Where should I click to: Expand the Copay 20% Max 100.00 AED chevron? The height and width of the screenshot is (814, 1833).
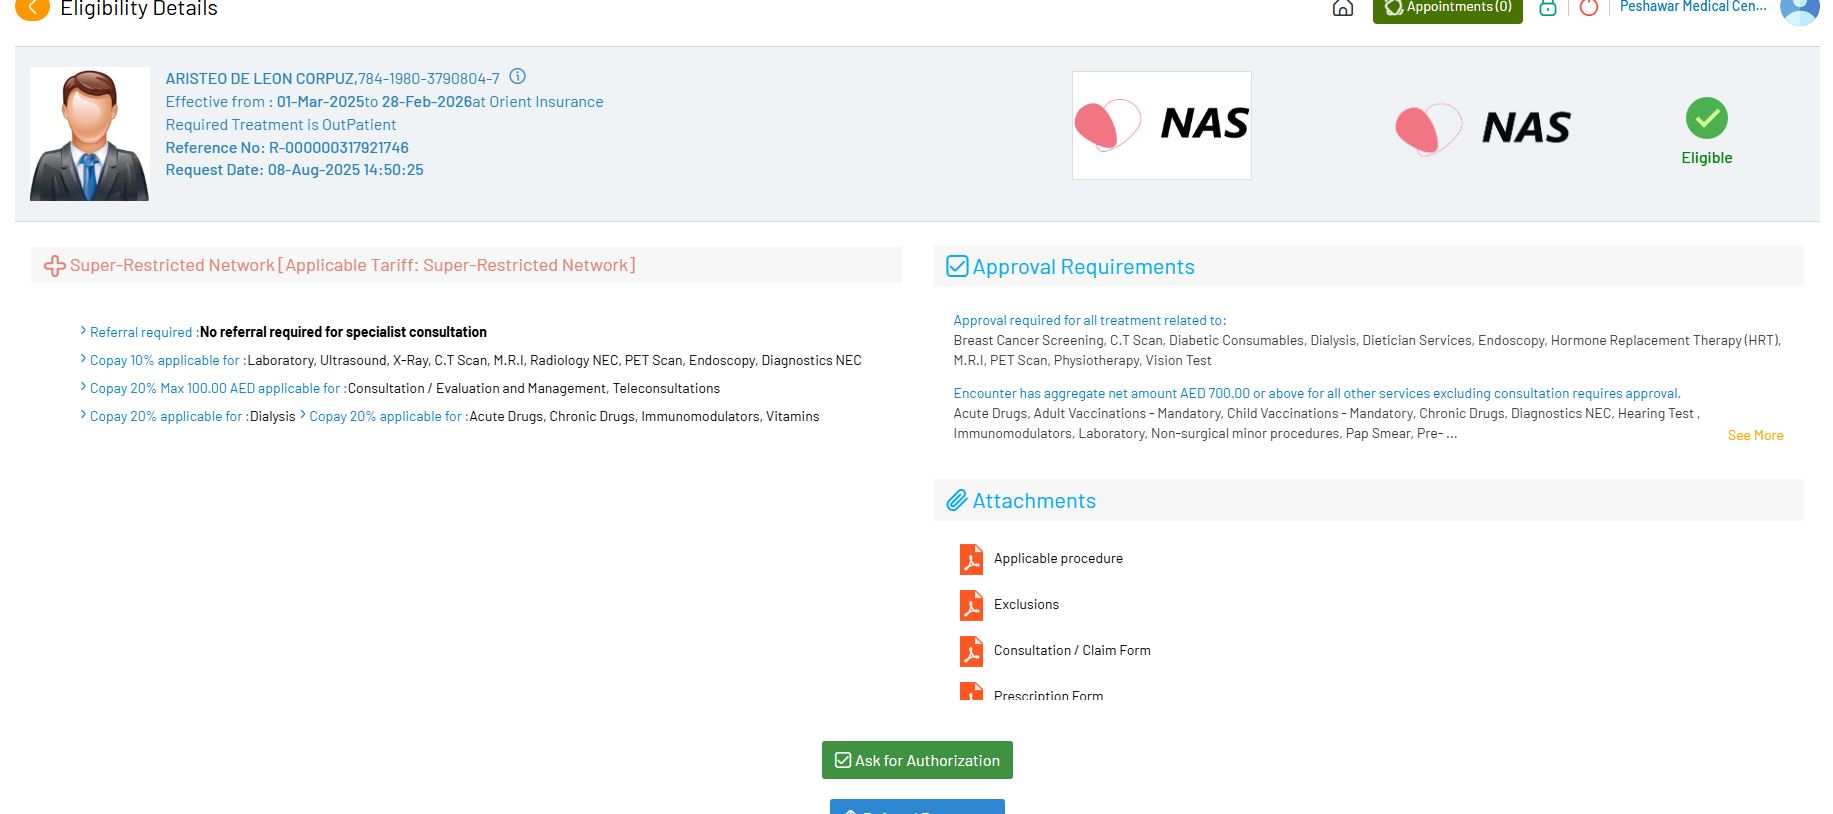(x=83, y=387)
